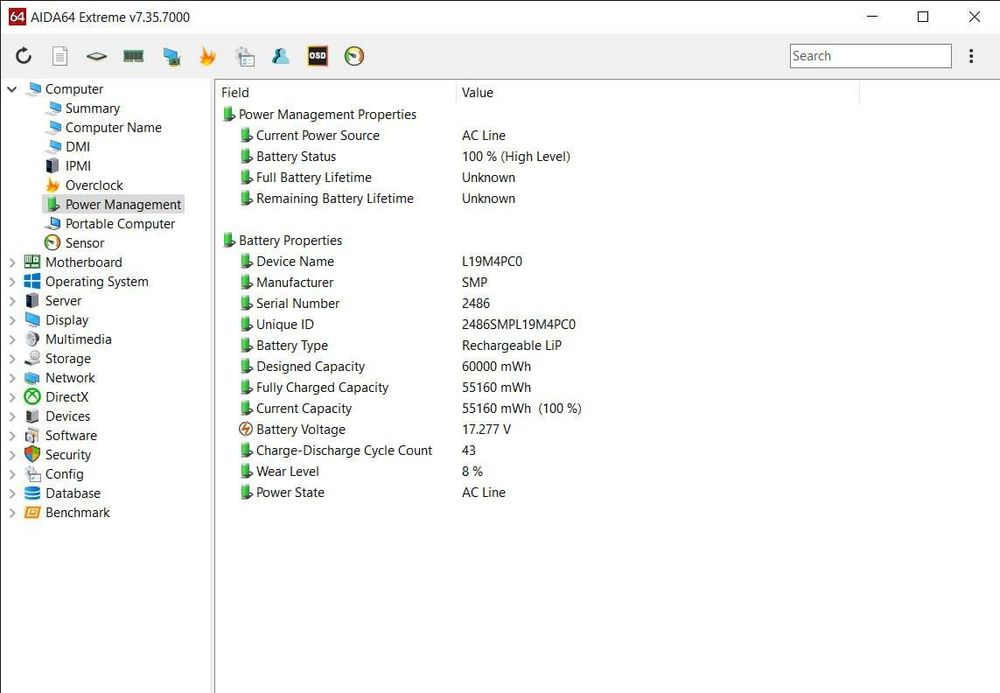Screen dimensions: 1000x693
Task: Expand the Motherboard tree node
Action: [x=11, y=262]
